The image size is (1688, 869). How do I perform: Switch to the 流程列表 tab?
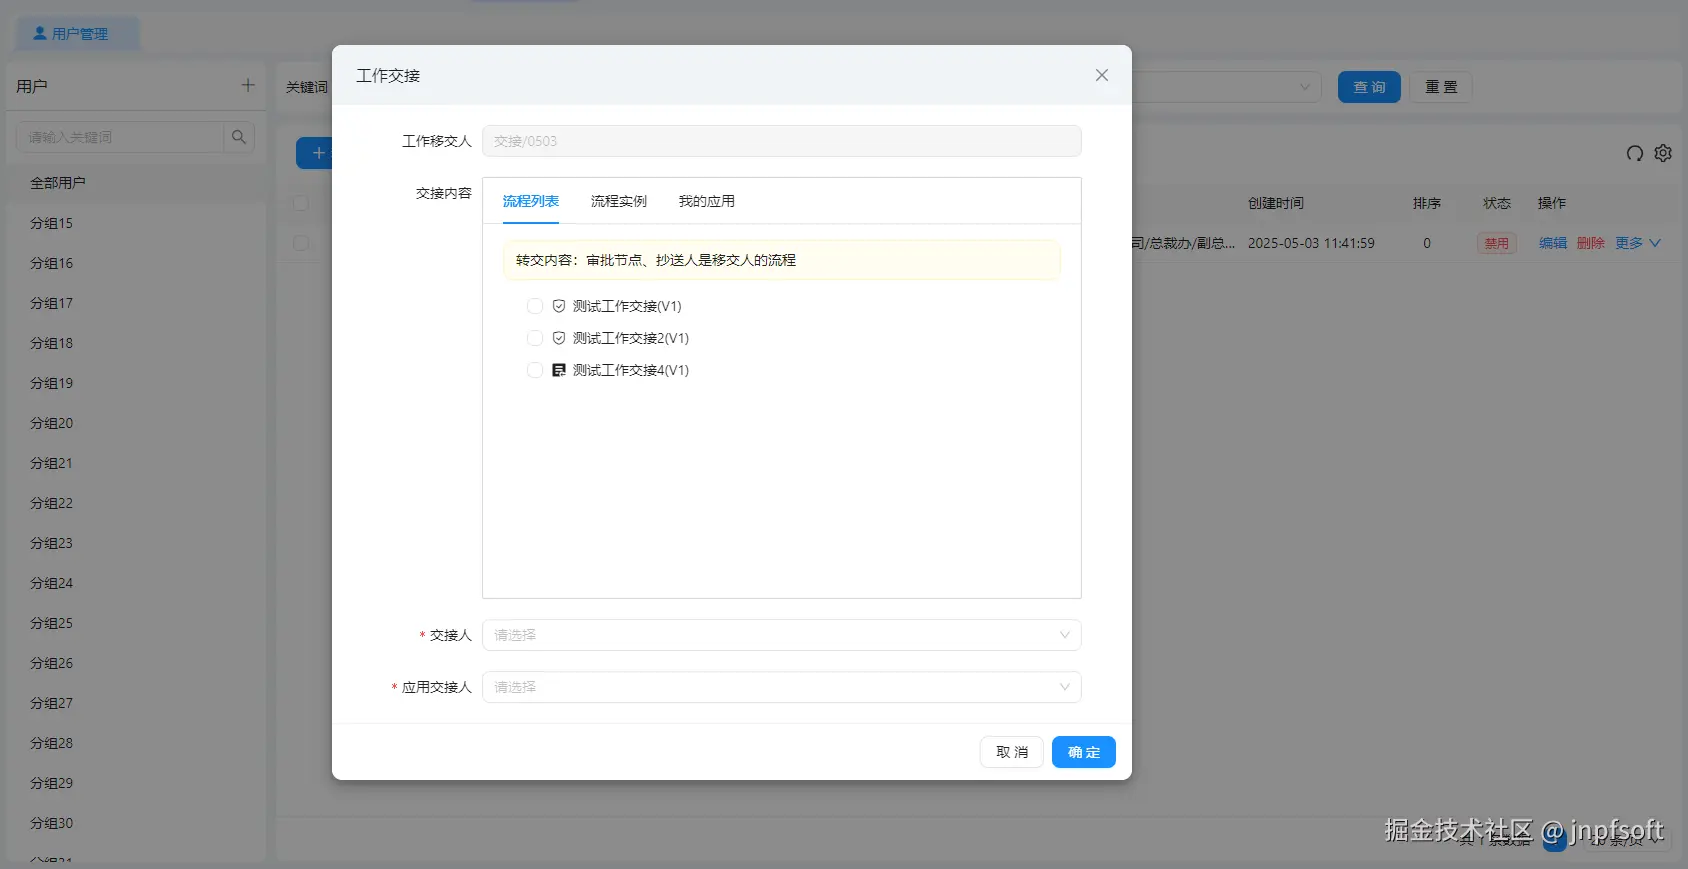tap(531, 201)
